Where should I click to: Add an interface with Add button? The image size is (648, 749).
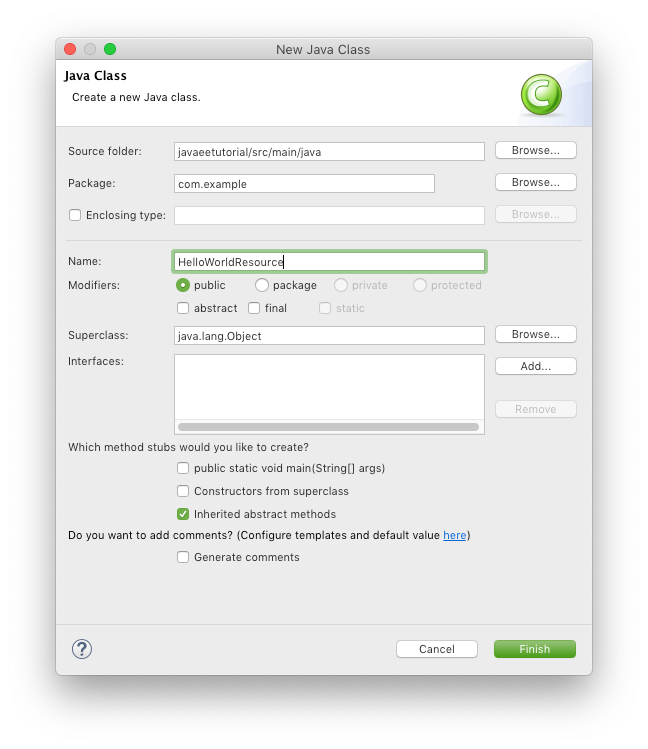coord(535,366)
